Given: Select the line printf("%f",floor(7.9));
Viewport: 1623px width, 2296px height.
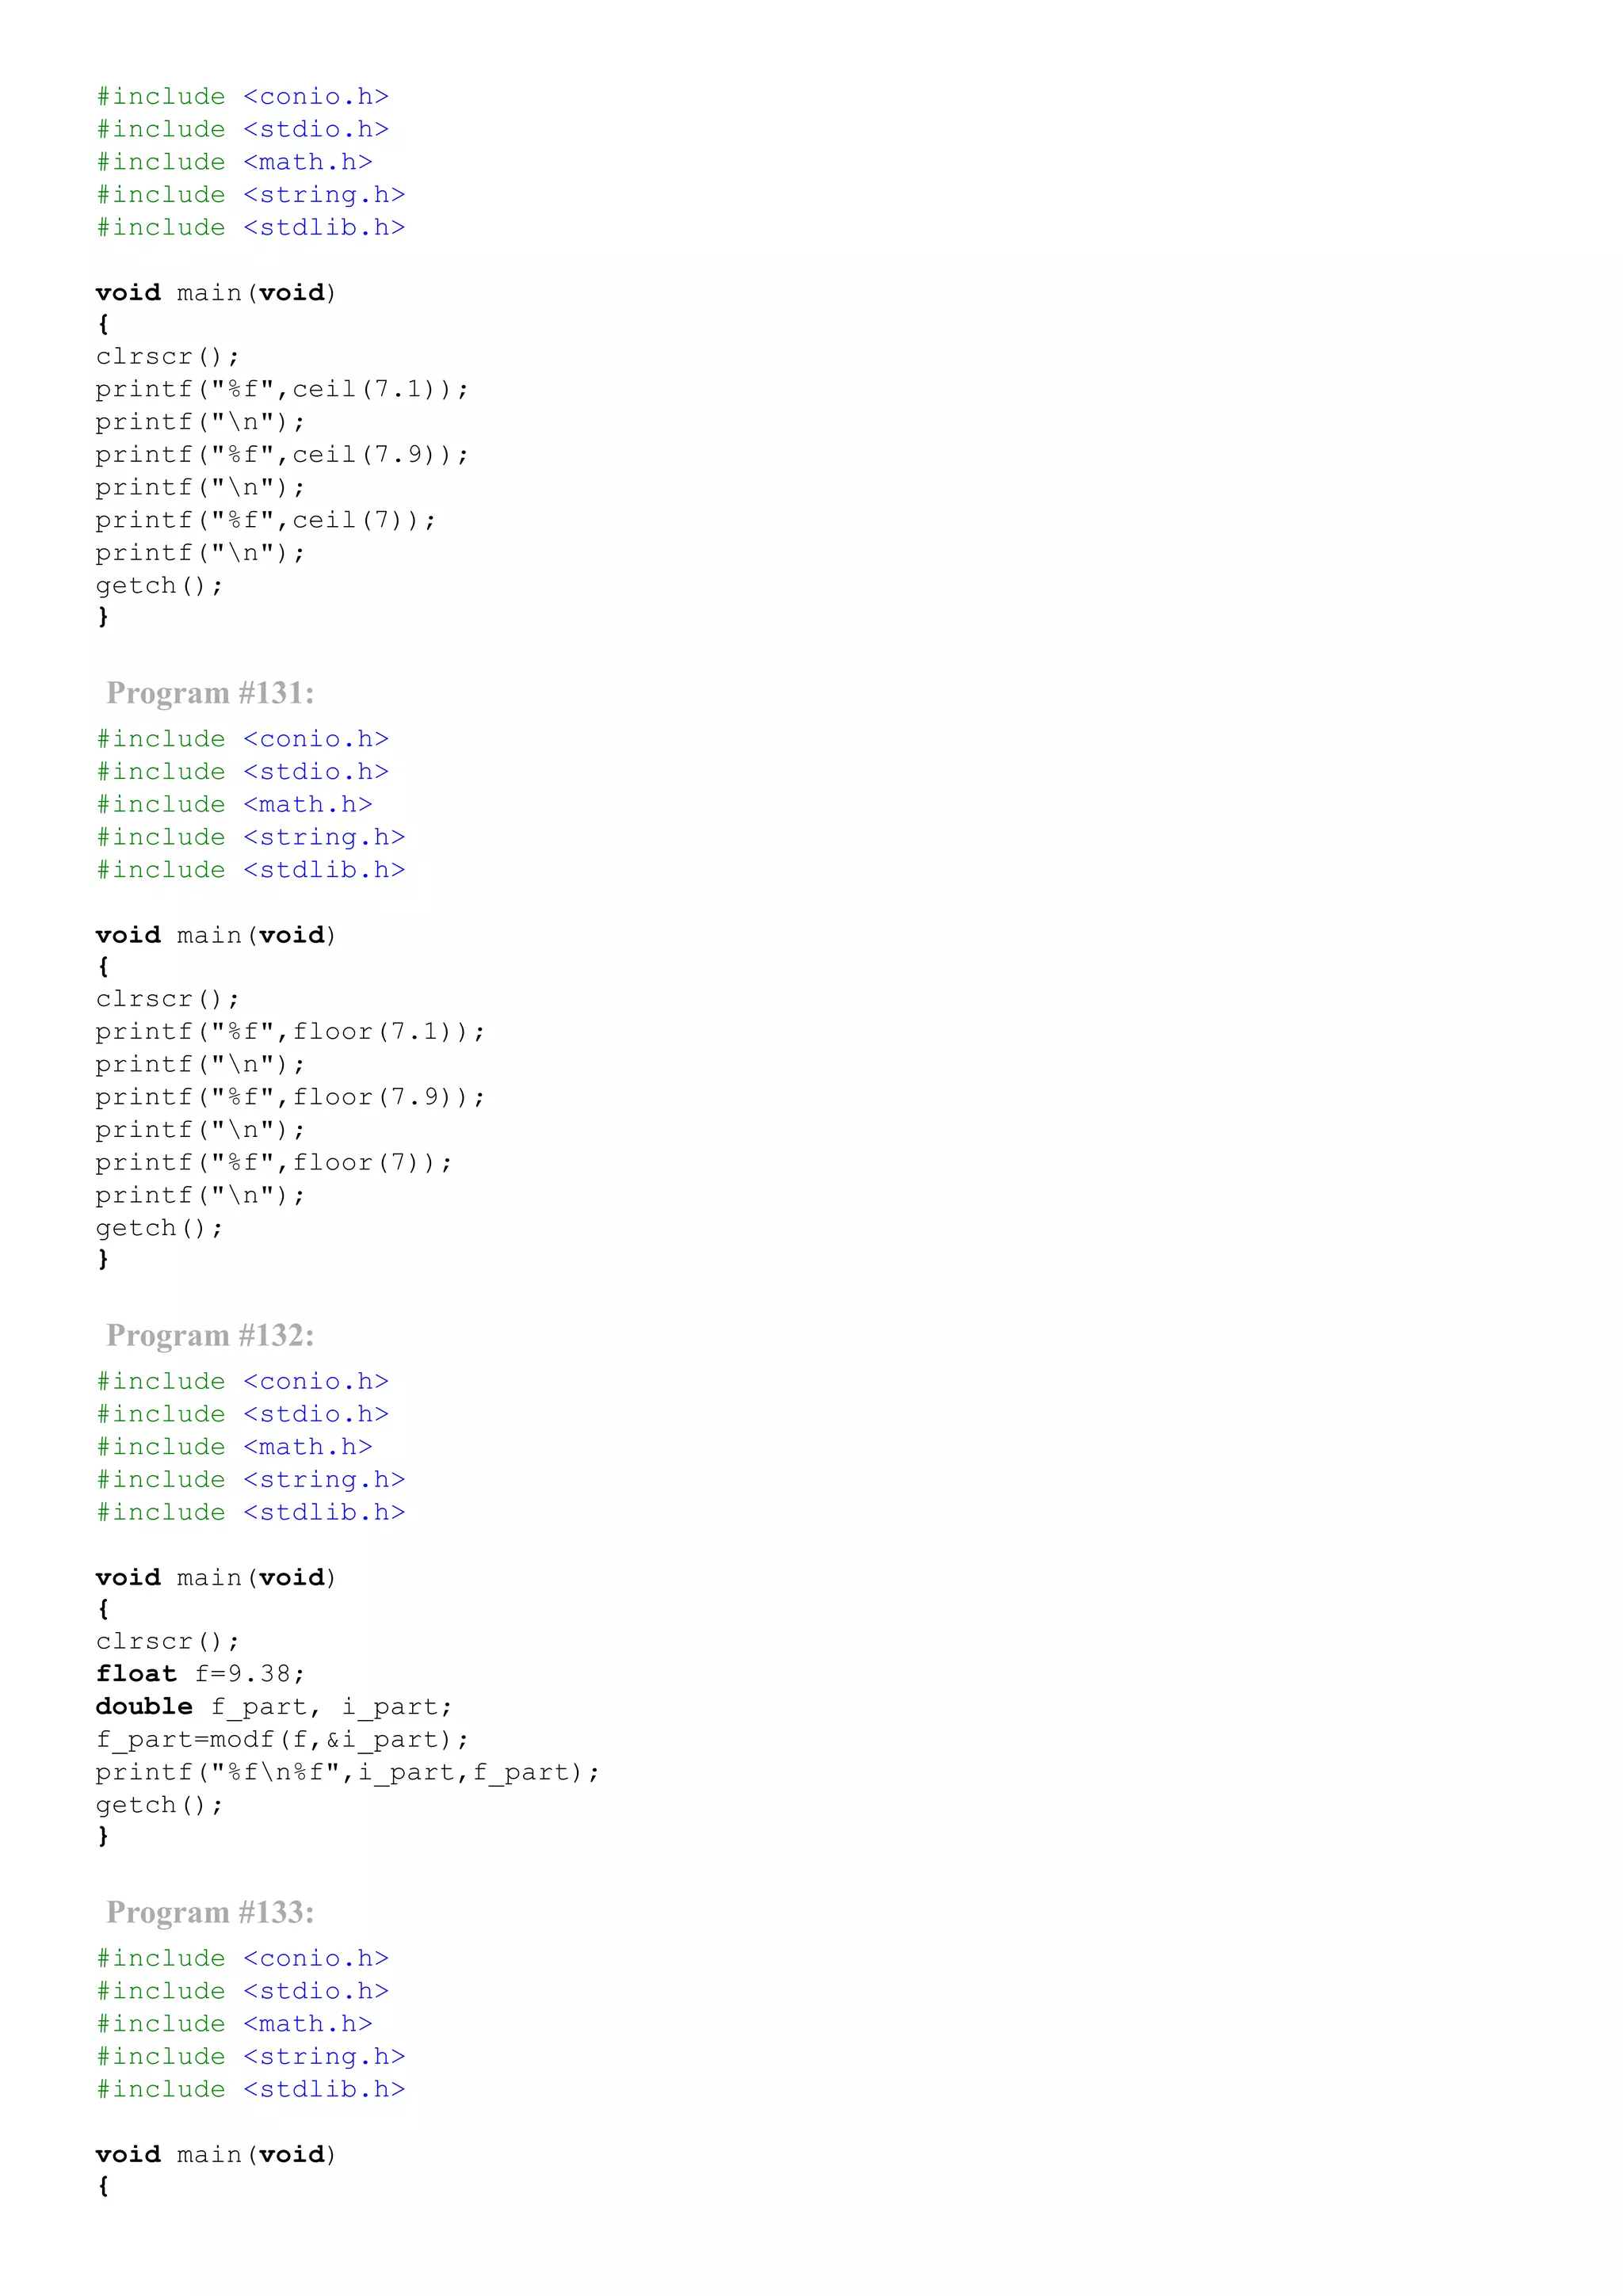Looking at the screenshot, I should coord(290,1097).
